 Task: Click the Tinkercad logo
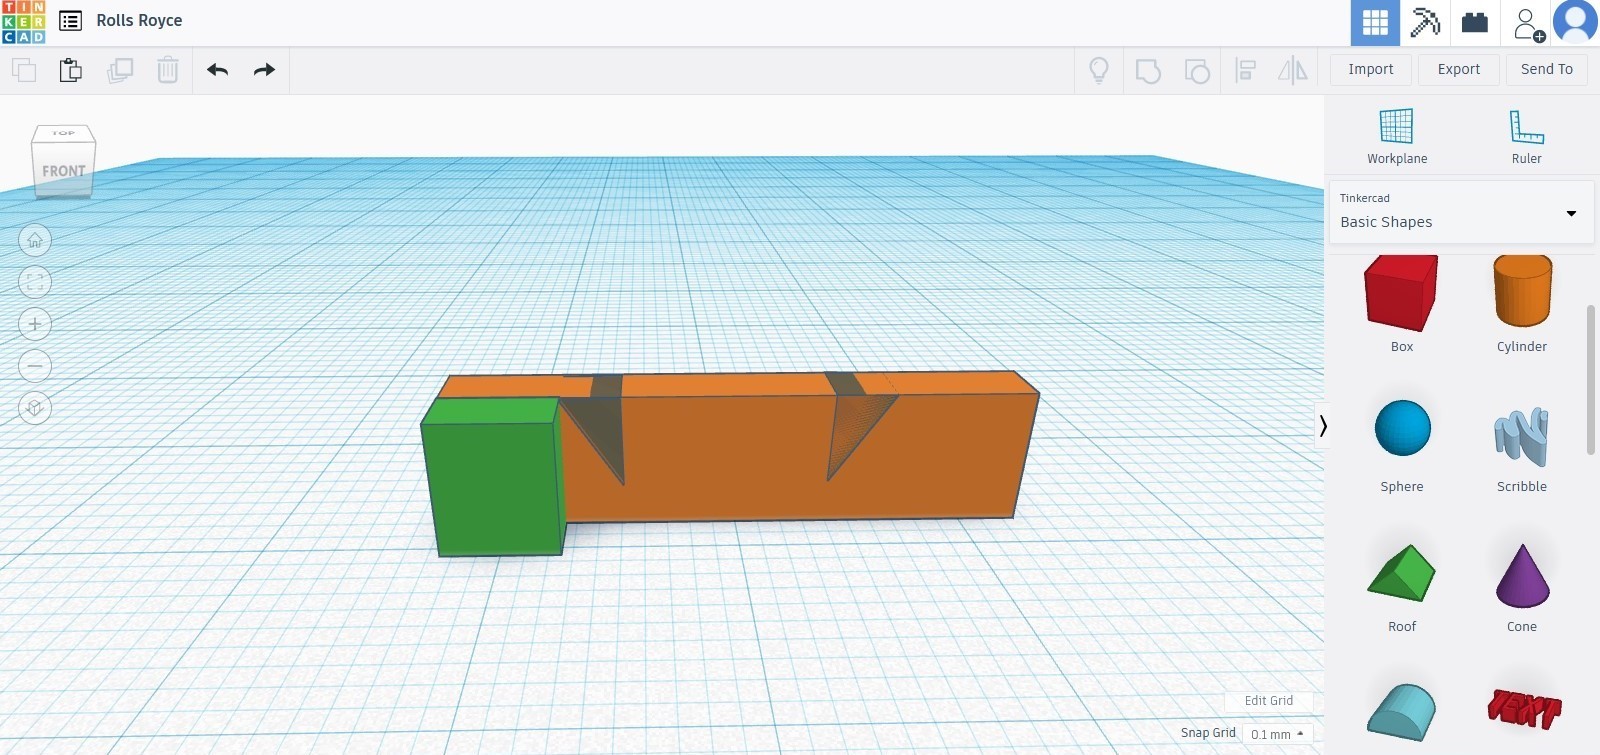coord(23,22)
